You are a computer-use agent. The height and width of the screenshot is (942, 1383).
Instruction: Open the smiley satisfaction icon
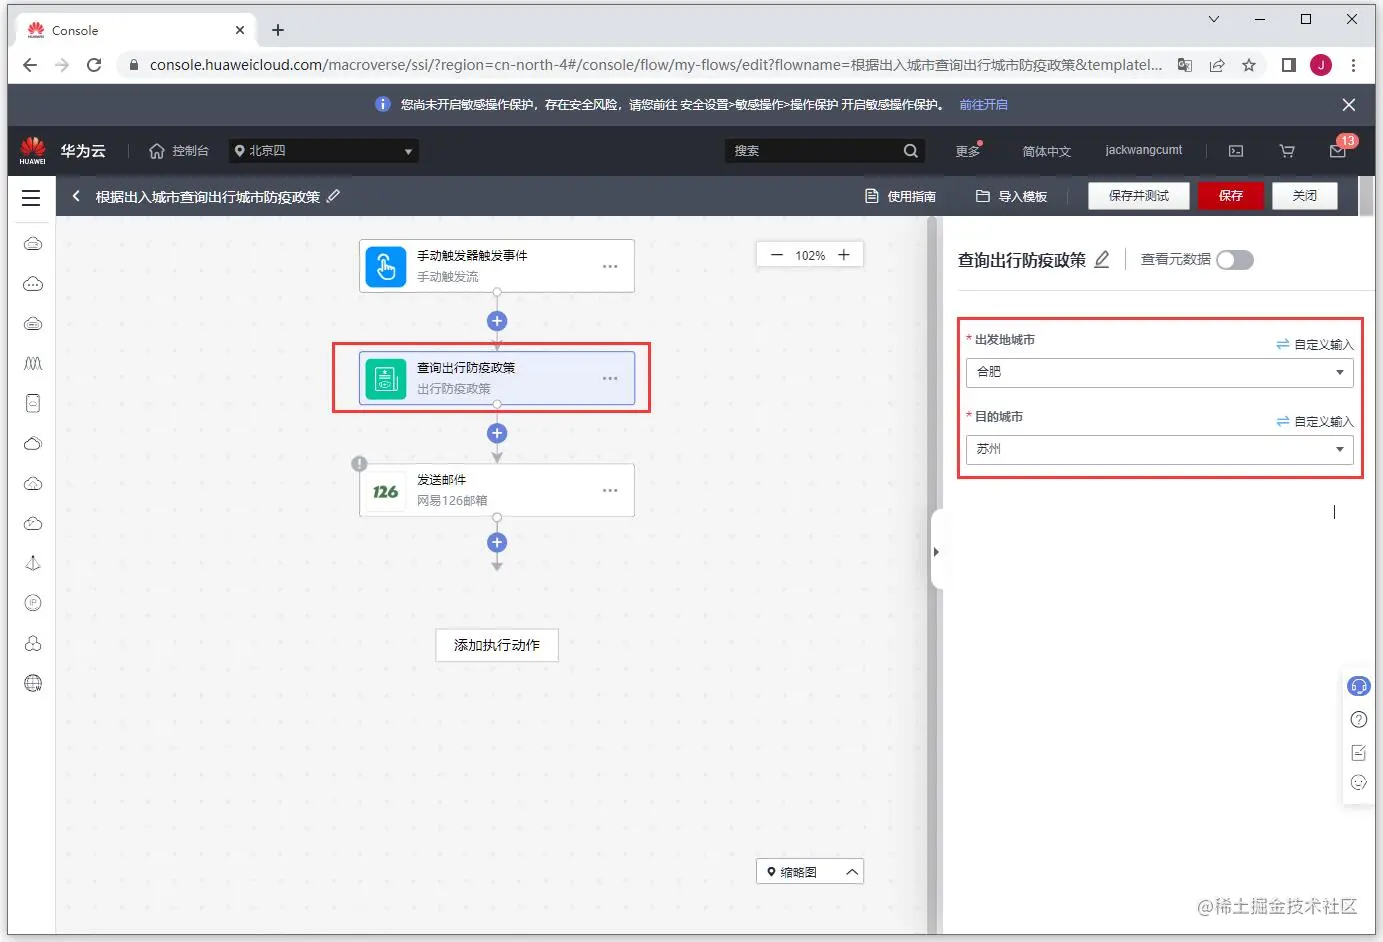(x=1358, y=783)
